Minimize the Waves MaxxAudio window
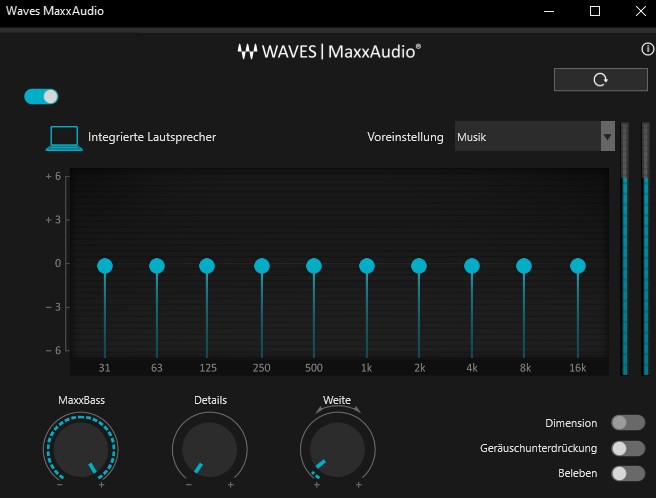656x498 pixels. tap(549, 11)
